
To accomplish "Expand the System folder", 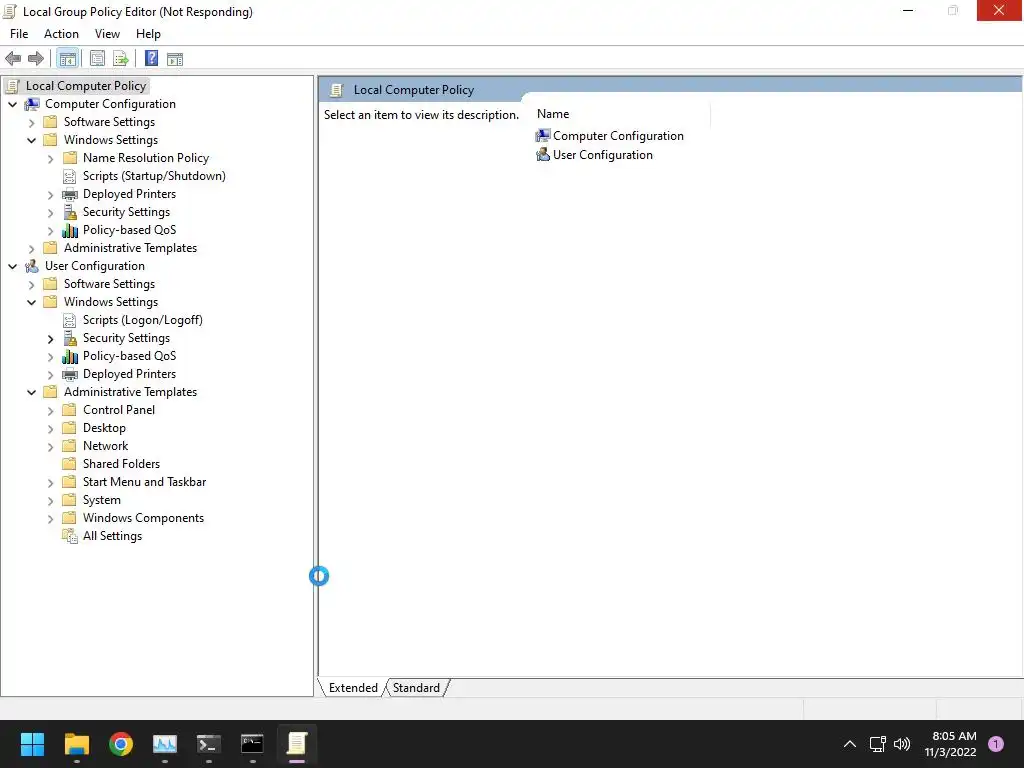I will (x=50, y=500).
